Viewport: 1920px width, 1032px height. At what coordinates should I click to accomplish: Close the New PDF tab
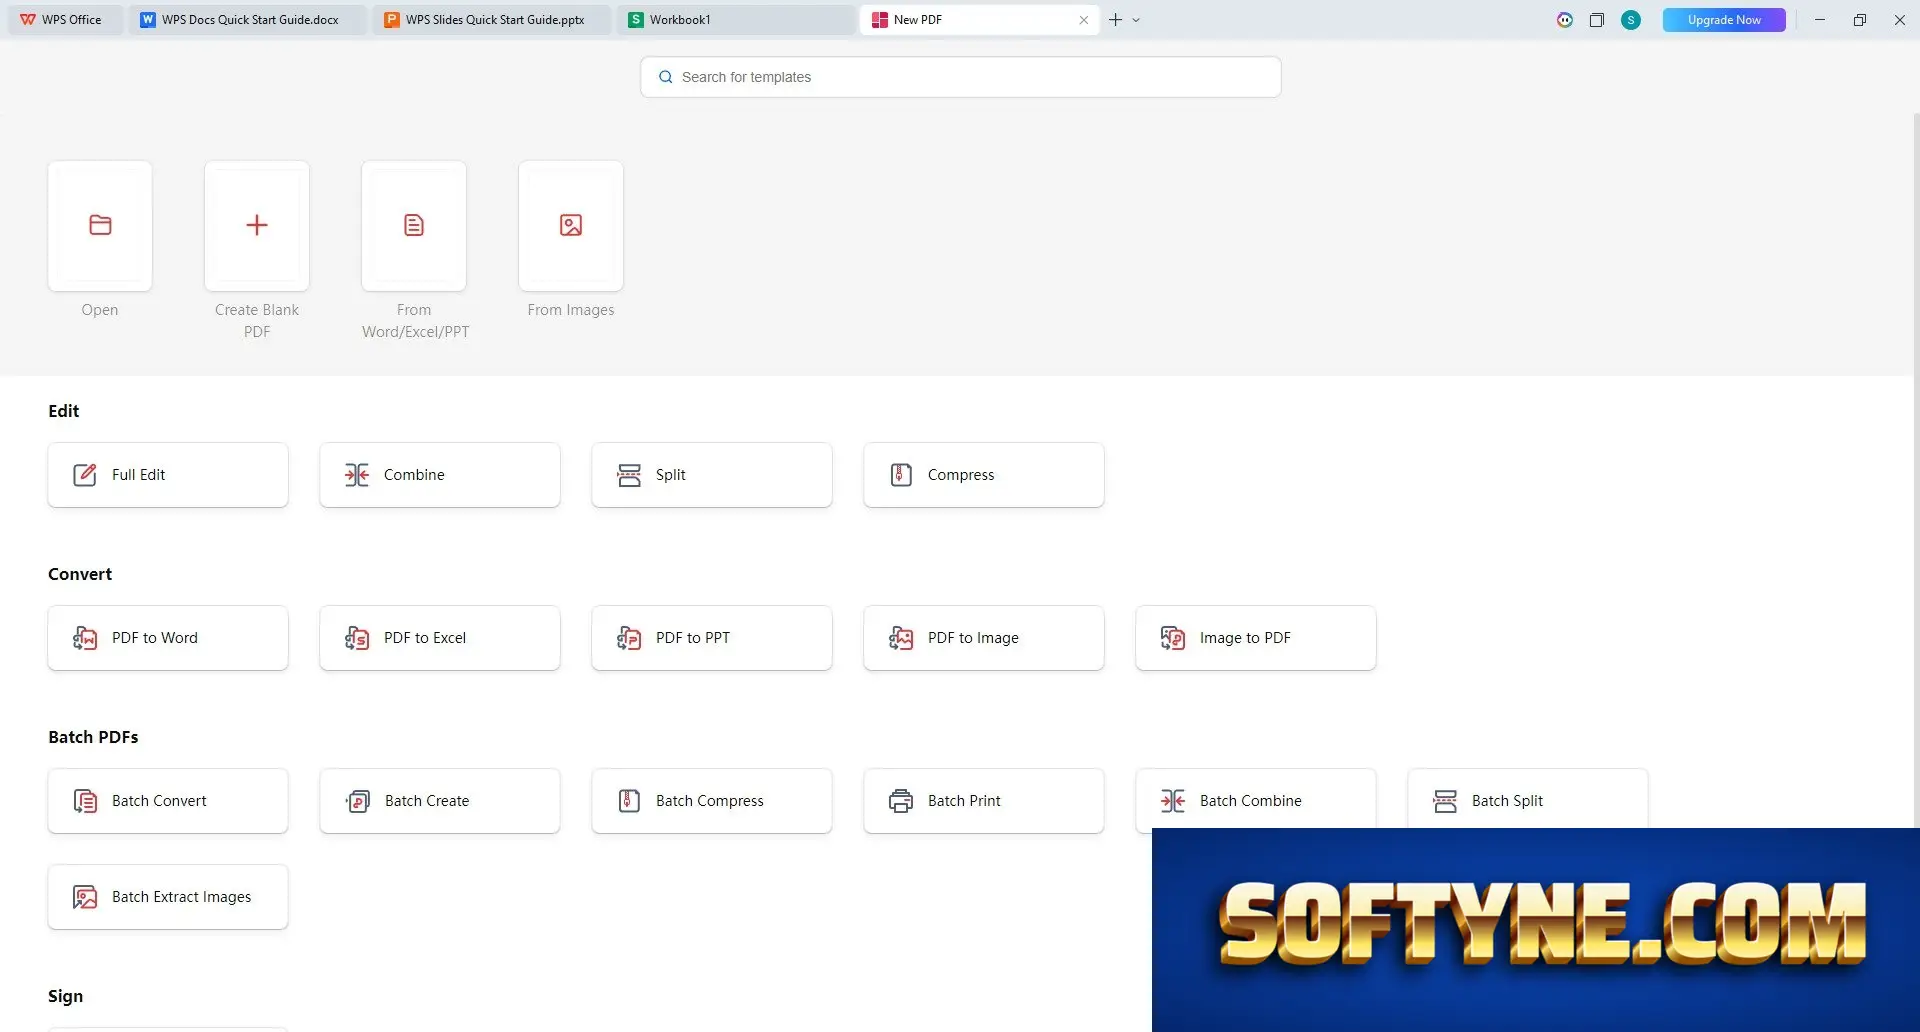[1084, 20]
